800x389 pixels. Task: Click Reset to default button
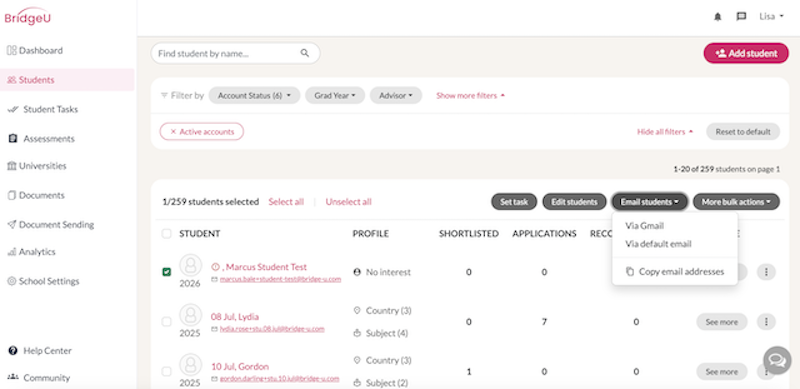coord(743,132)
